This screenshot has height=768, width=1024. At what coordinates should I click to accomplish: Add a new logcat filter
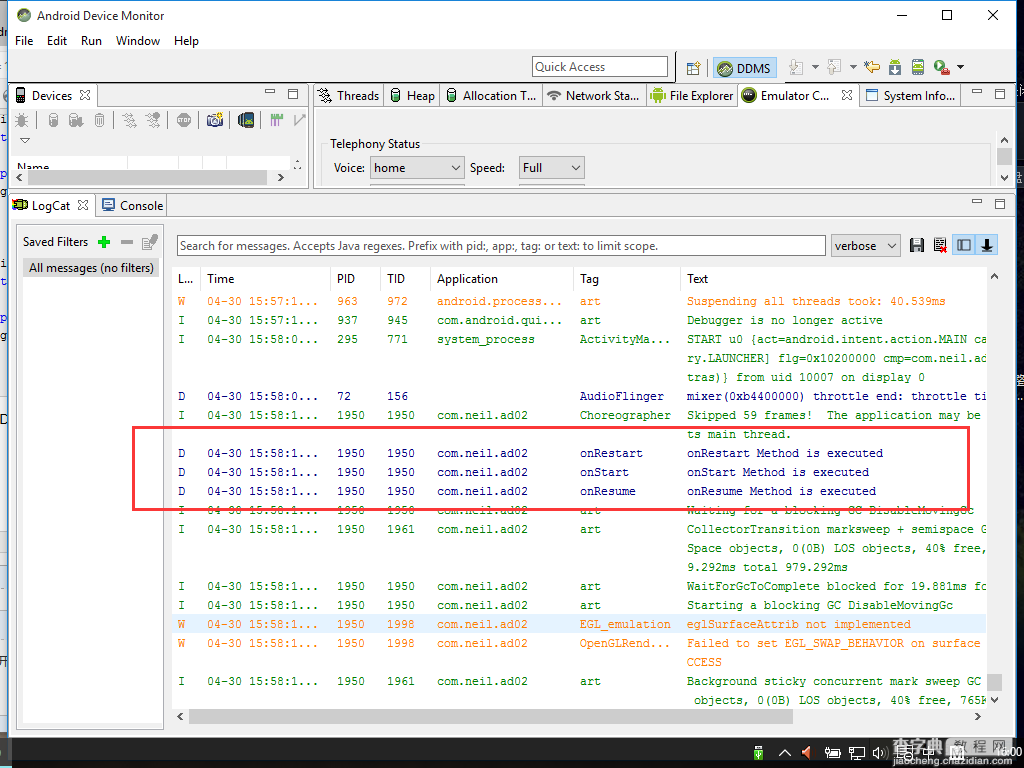pyautogui.click(x=104, y=242)
